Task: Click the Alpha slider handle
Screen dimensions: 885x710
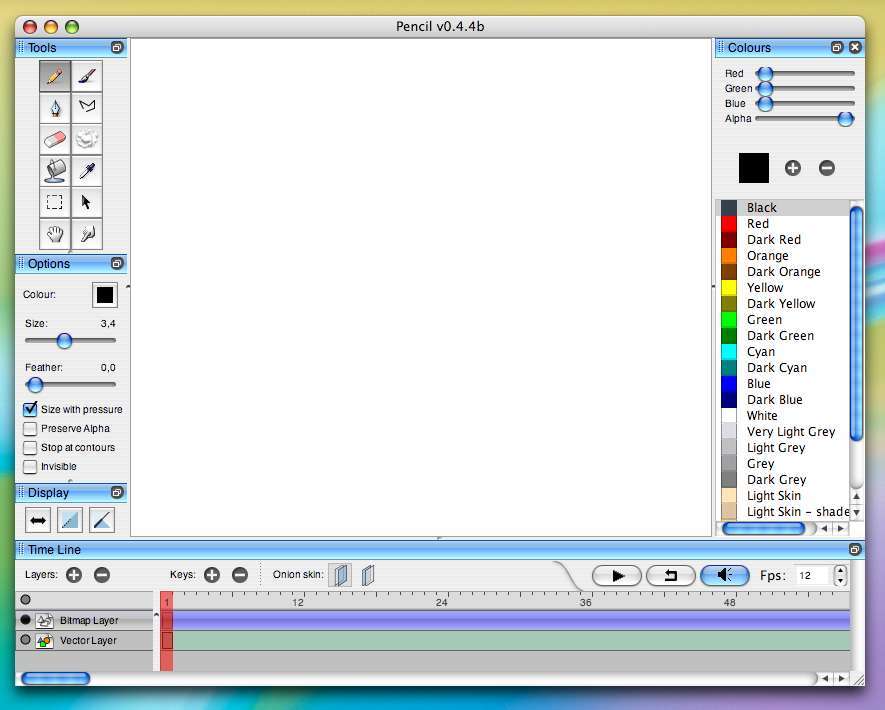Action: 845,119
